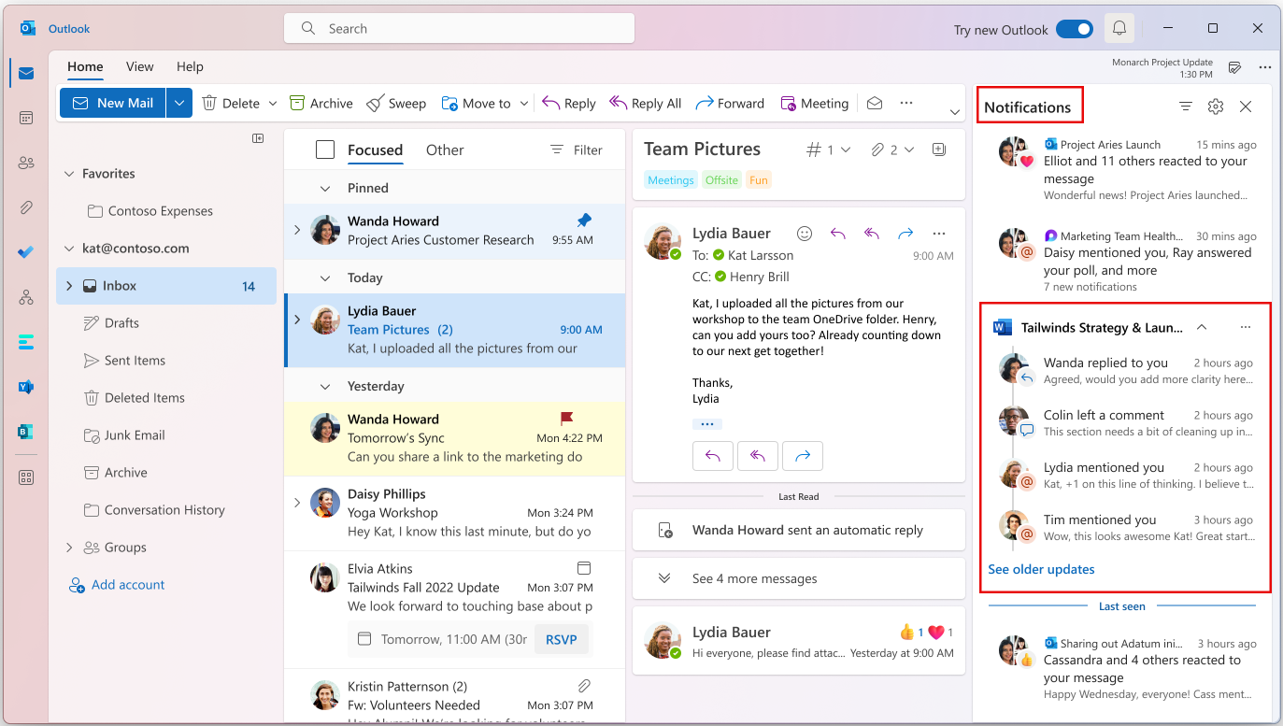Open the People app in left rail

click(26, 163)
